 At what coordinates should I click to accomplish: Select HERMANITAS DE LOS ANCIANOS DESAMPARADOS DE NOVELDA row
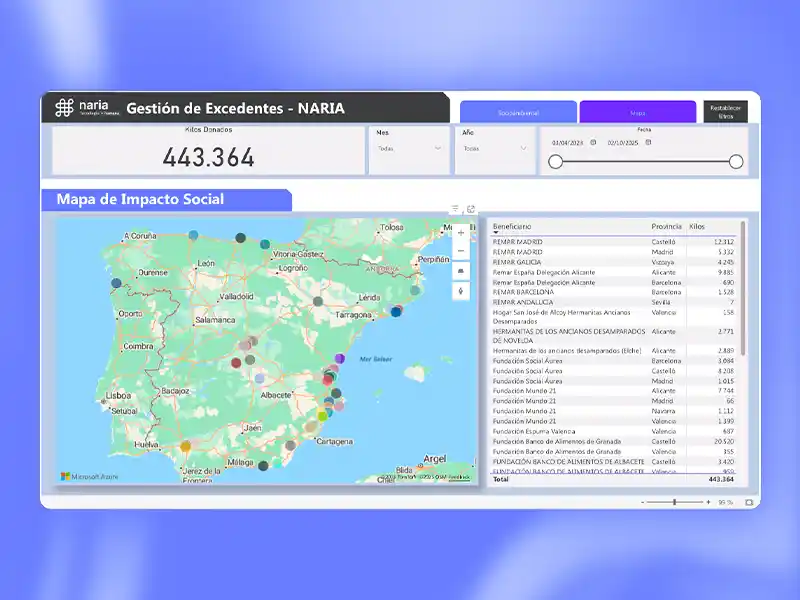[613, 336]
